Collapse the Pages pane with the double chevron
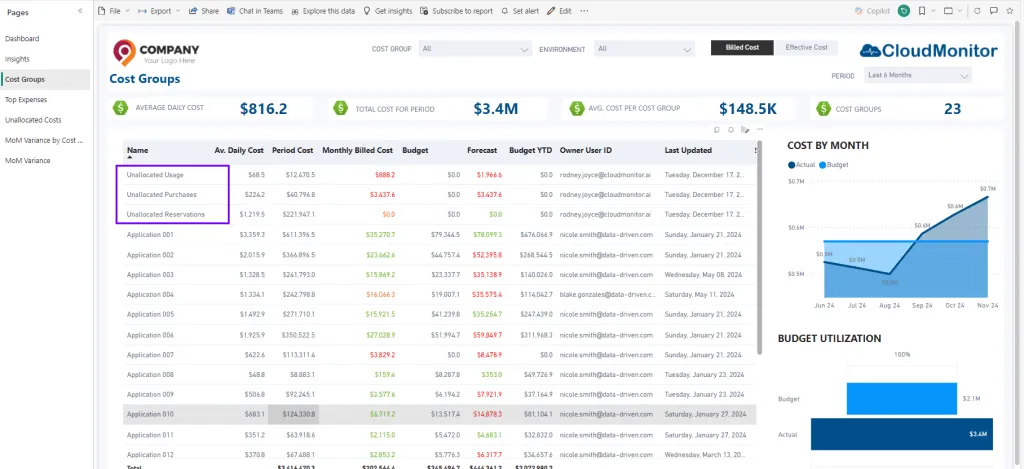 point(80,11)
